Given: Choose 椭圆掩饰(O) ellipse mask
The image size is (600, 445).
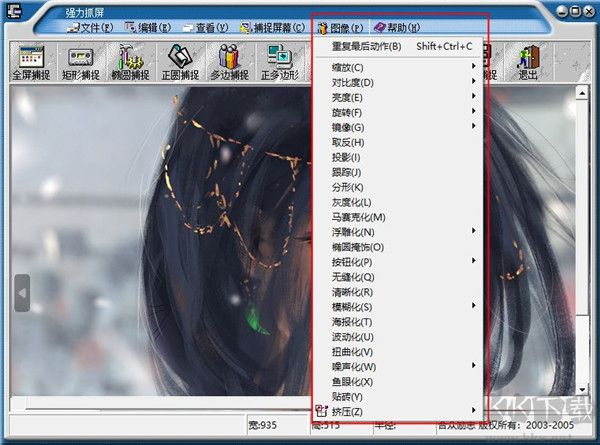Looking at the screenshot, I should 398,247.
